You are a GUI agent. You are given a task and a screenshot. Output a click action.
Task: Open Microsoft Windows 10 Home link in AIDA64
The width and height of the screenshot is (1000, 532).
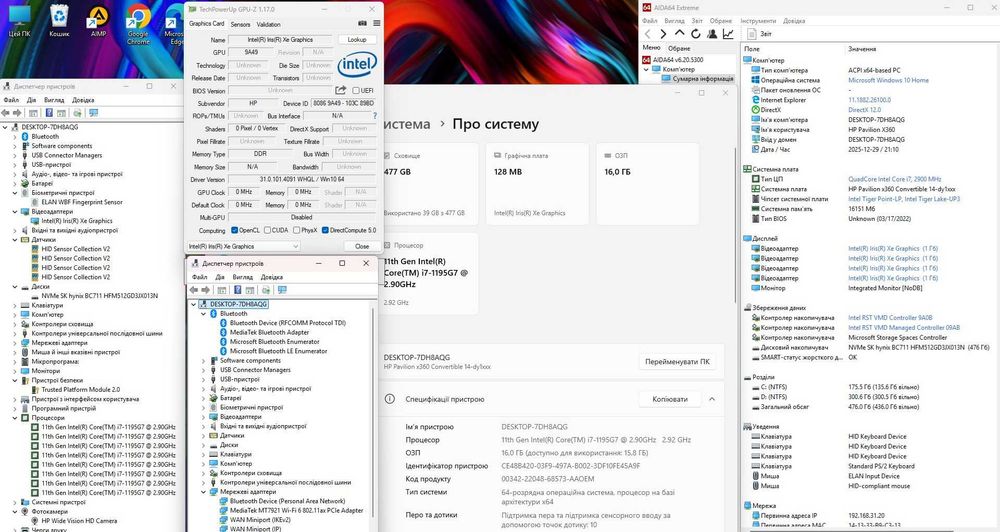pyautogui.click(x=888, y=80)
